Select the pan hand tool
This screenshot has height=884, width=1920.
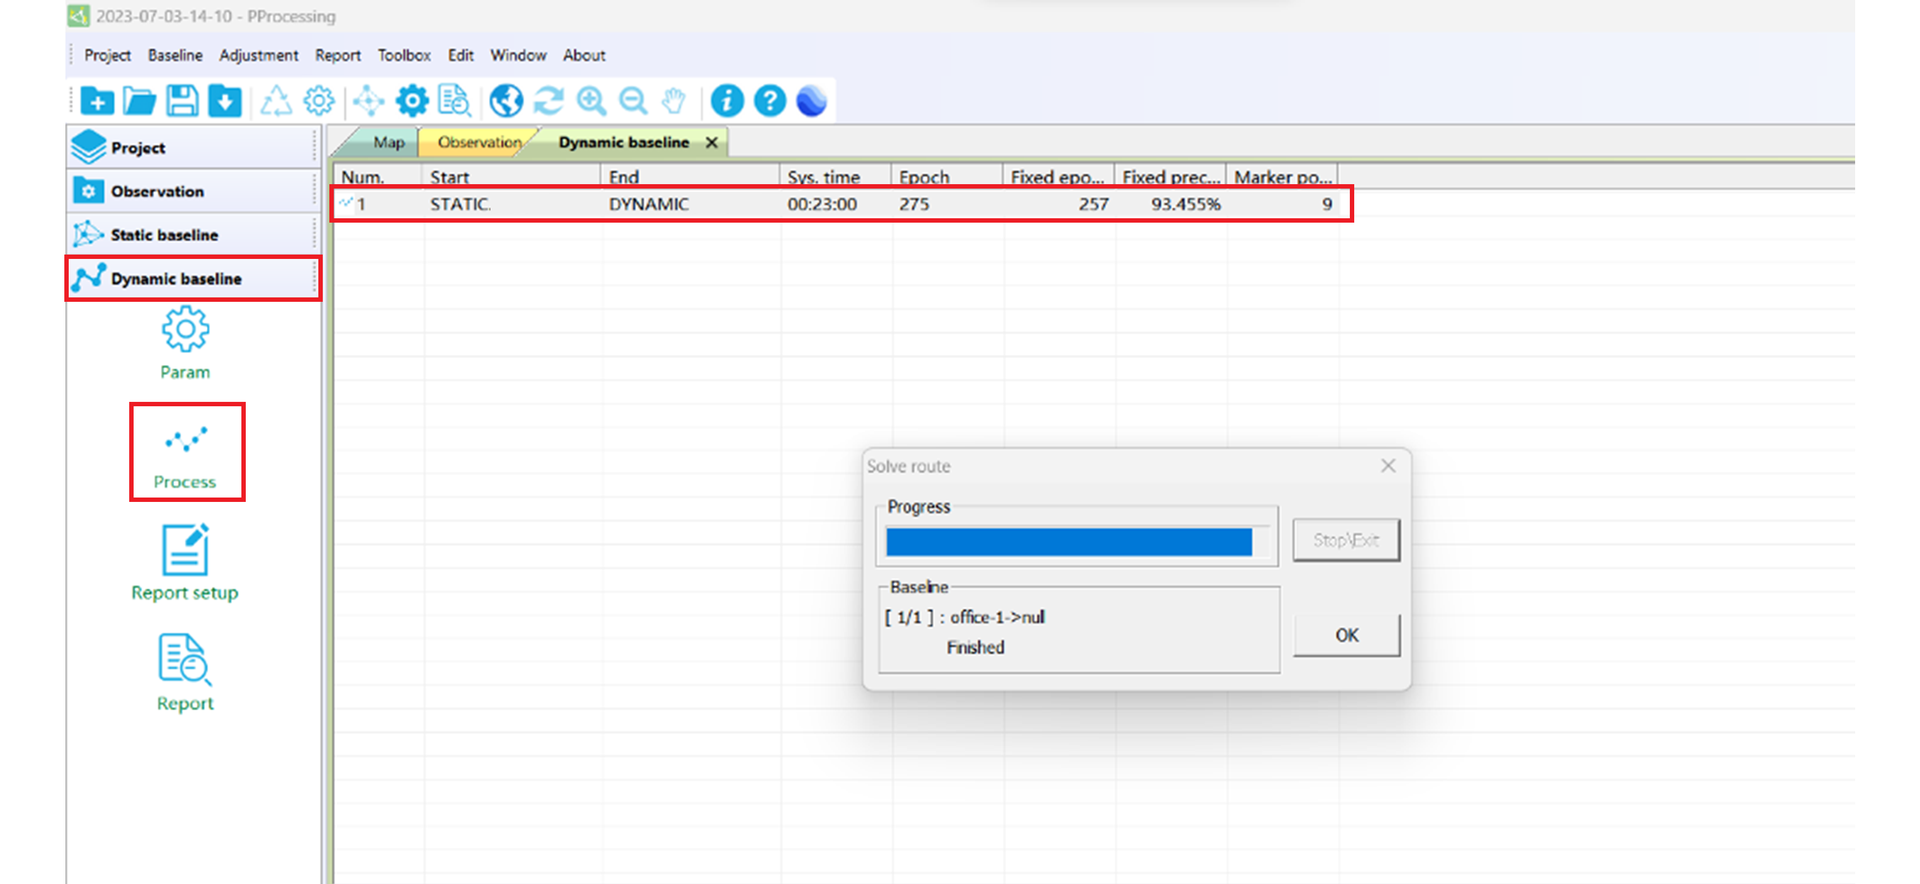click(x=674, y=101)
